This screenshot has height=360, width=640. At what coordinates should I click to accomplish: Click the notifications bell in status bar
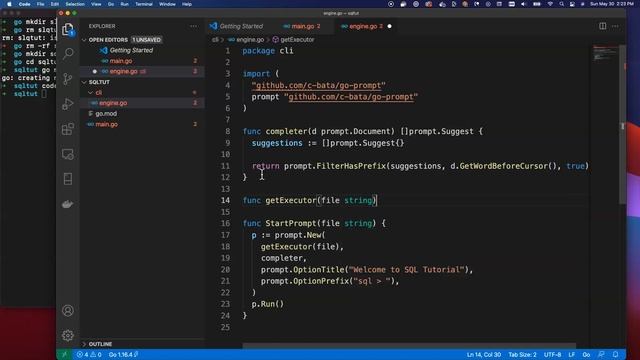pyautogui.click(x=616, y=355)
